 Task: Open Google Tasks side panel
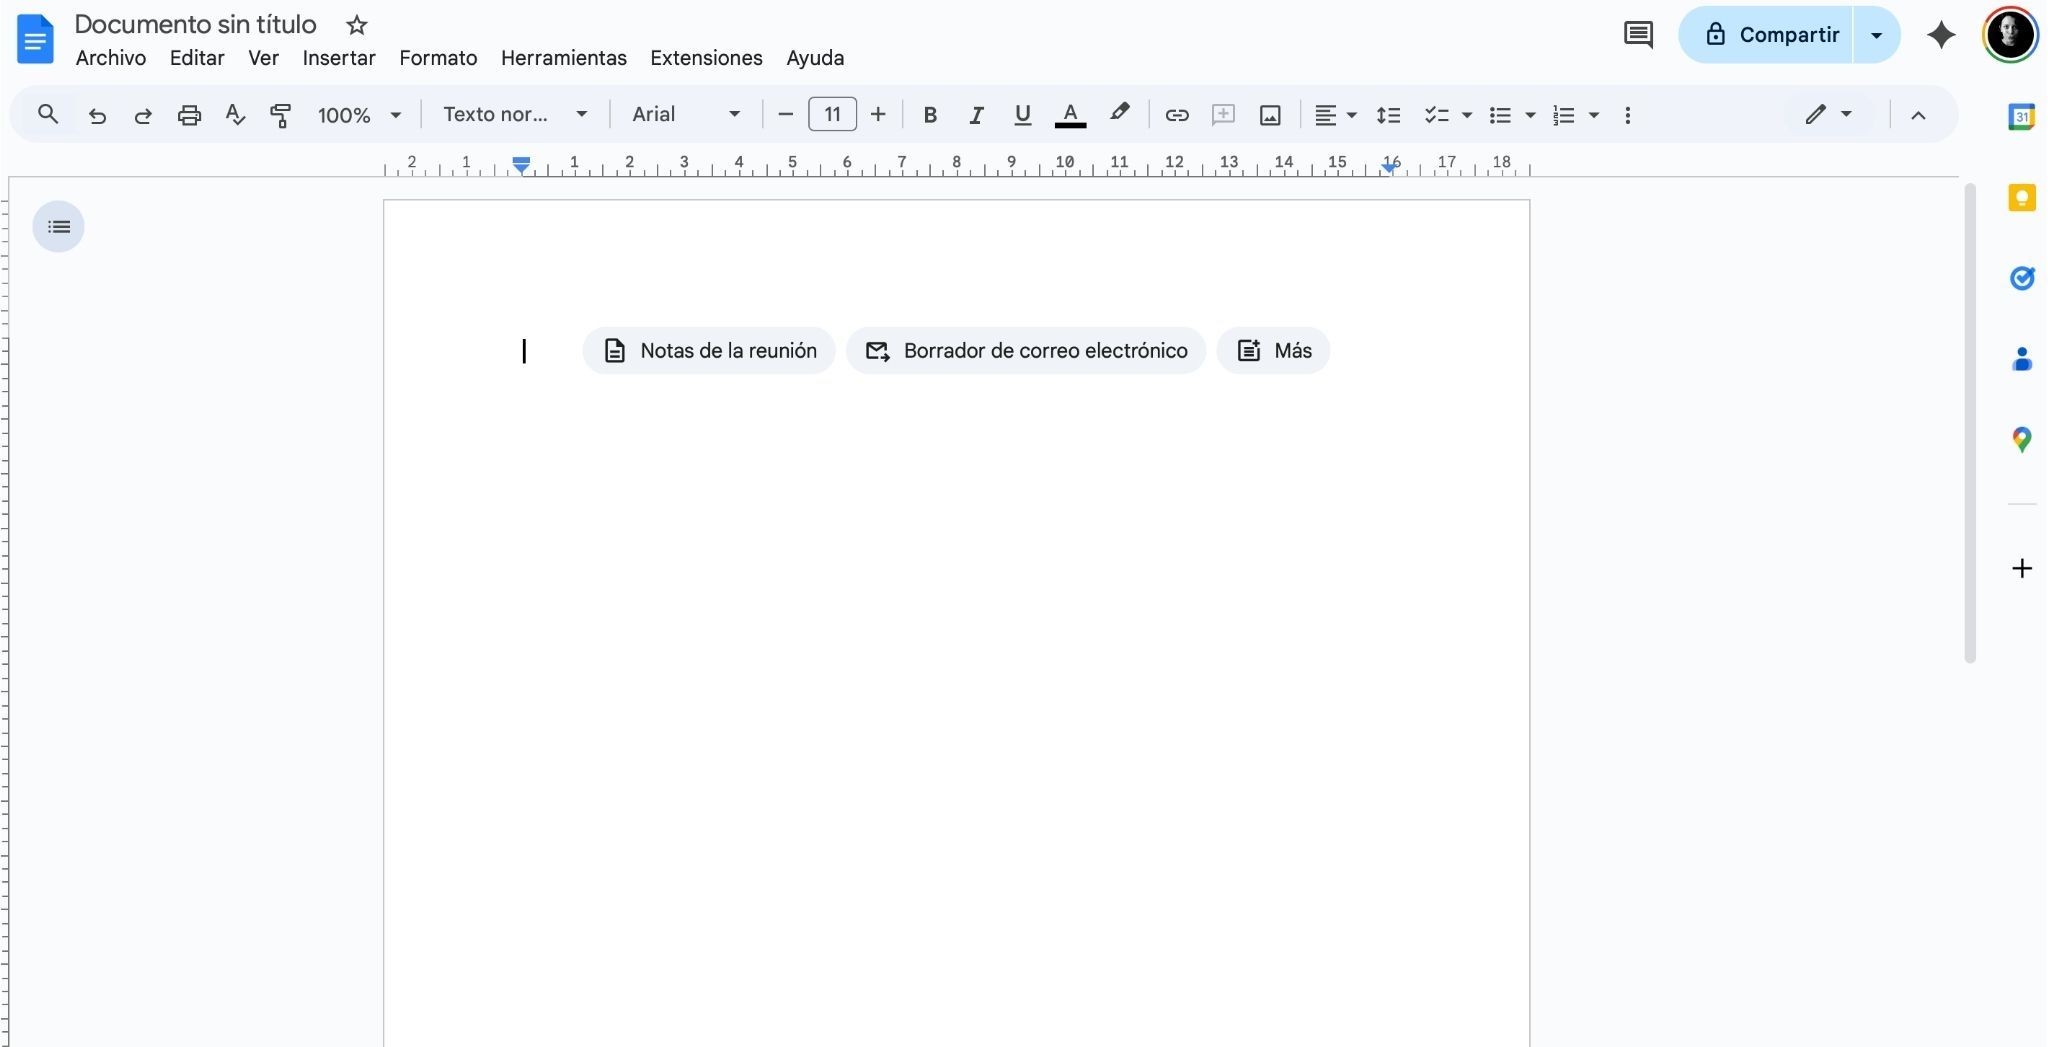click(x=2022, y=278)
